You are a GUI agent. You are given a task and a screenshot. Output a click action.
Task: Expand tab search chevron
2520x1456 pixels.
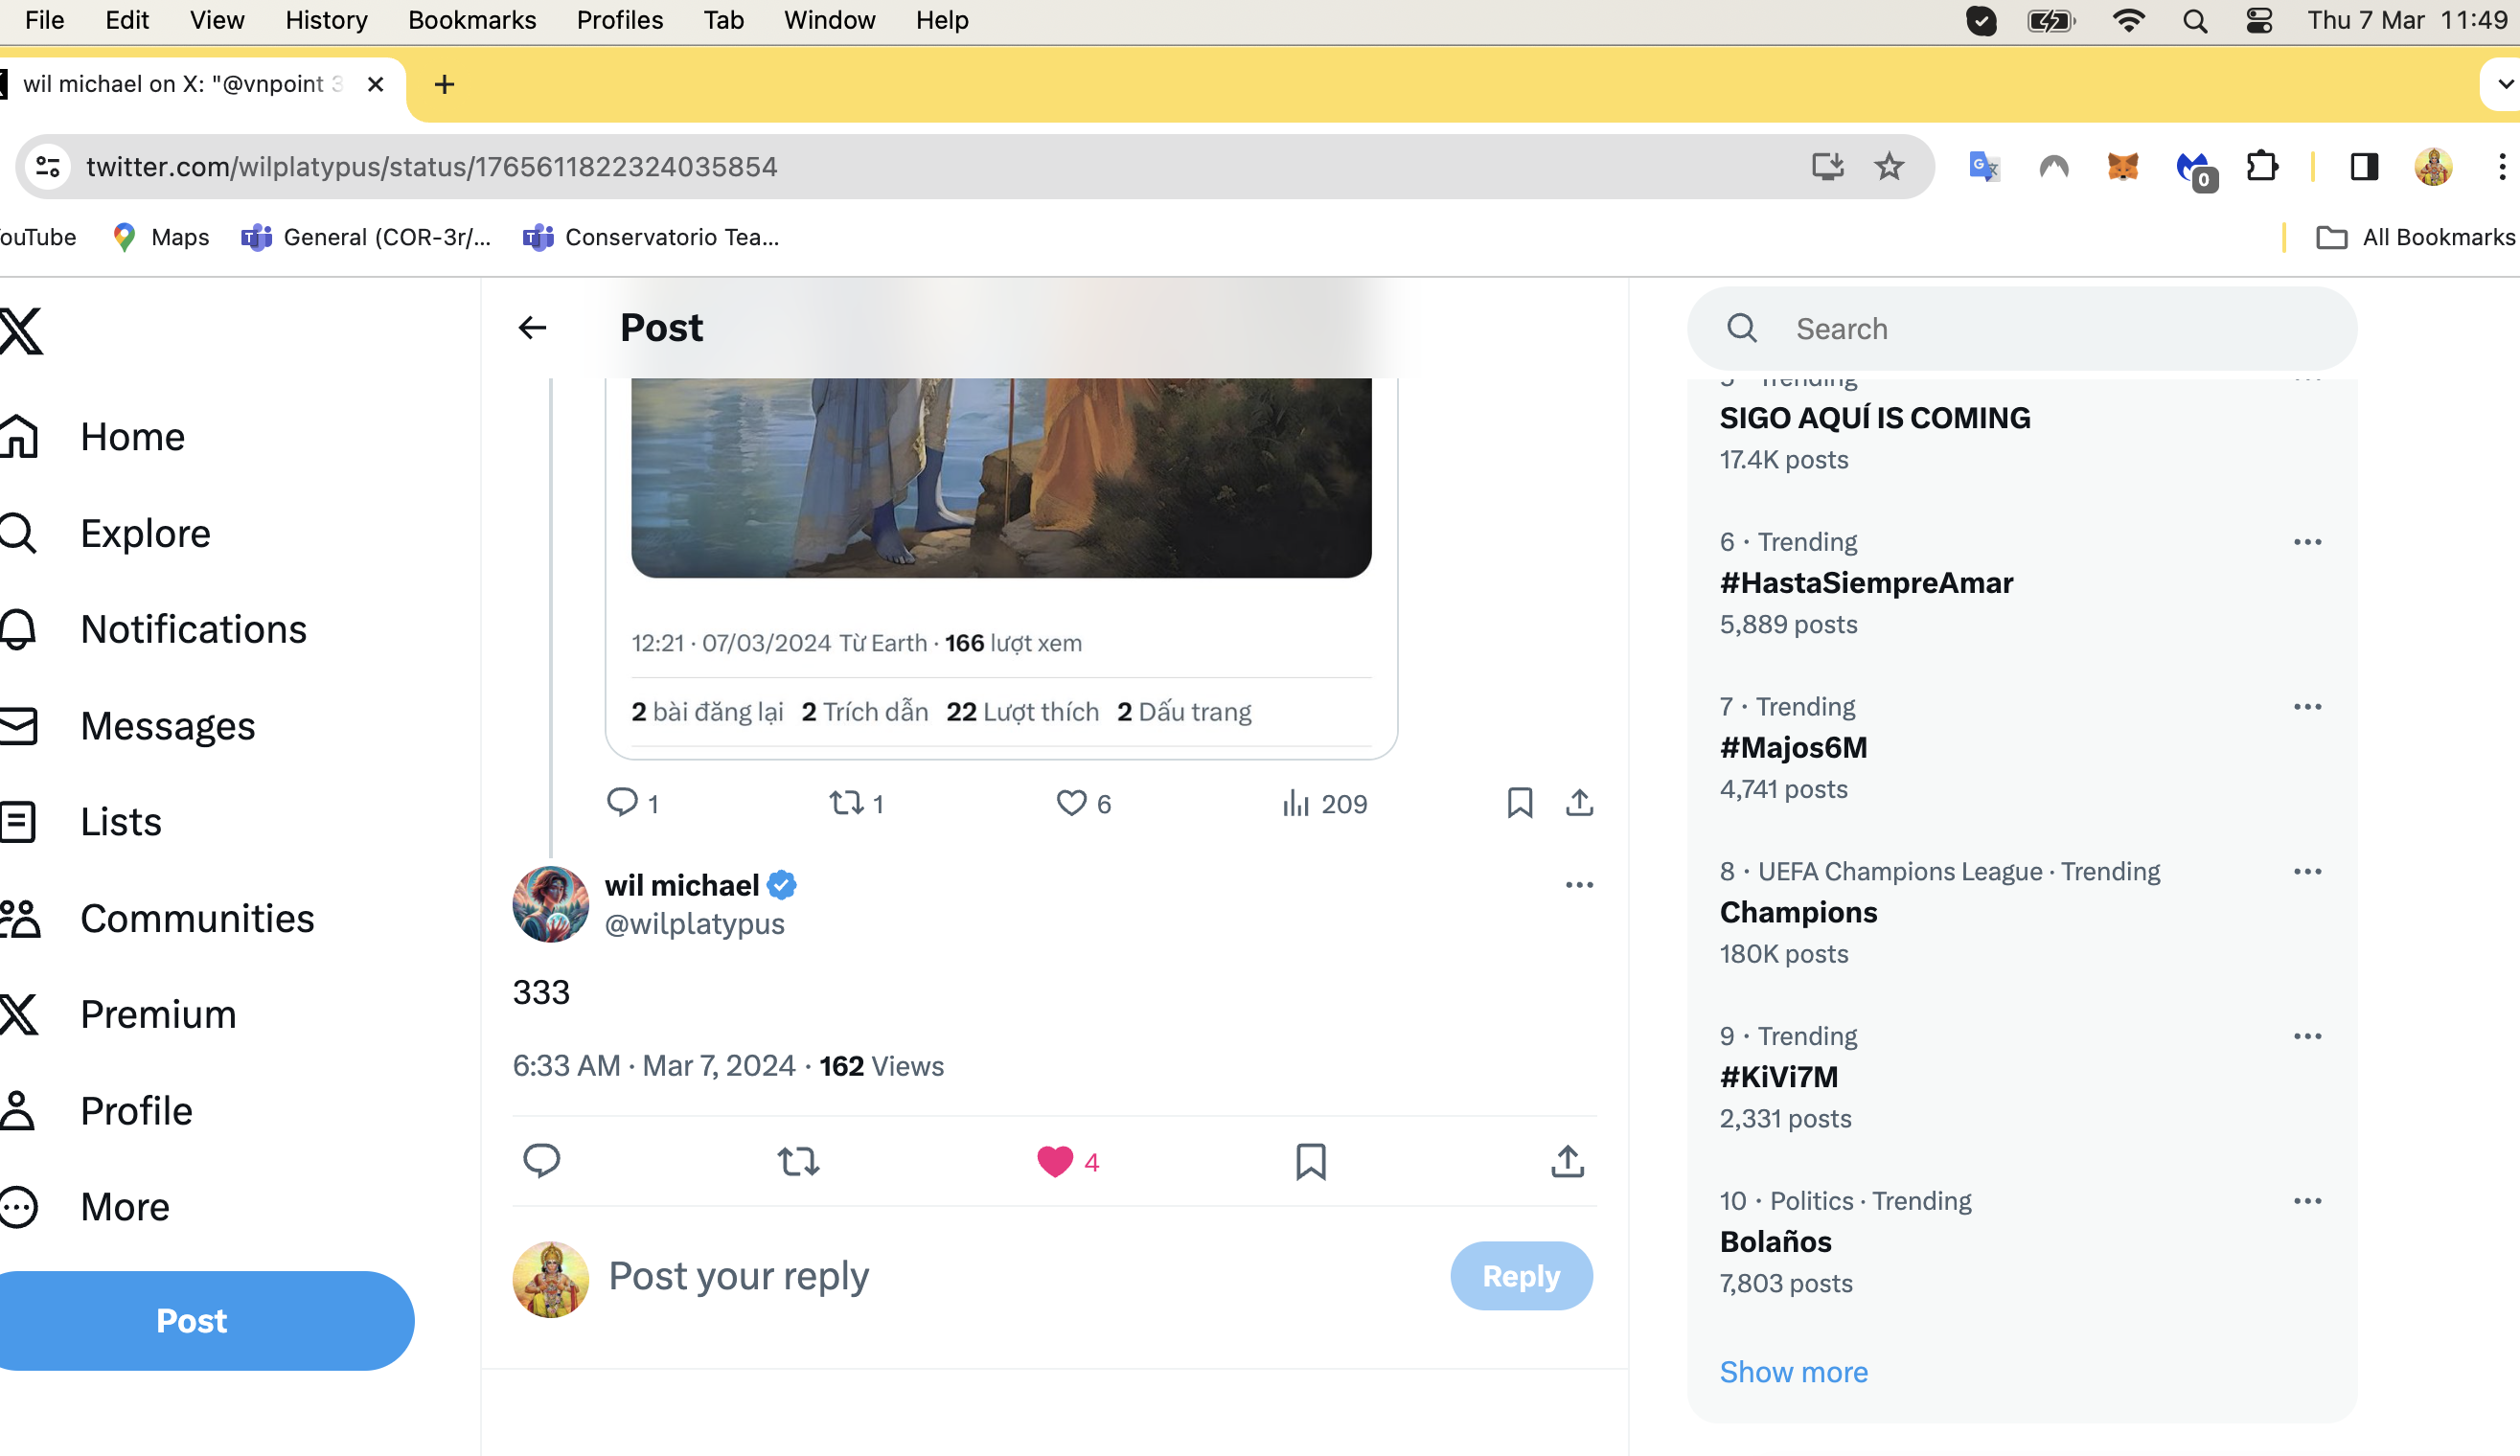click(x=2505, y=84)
